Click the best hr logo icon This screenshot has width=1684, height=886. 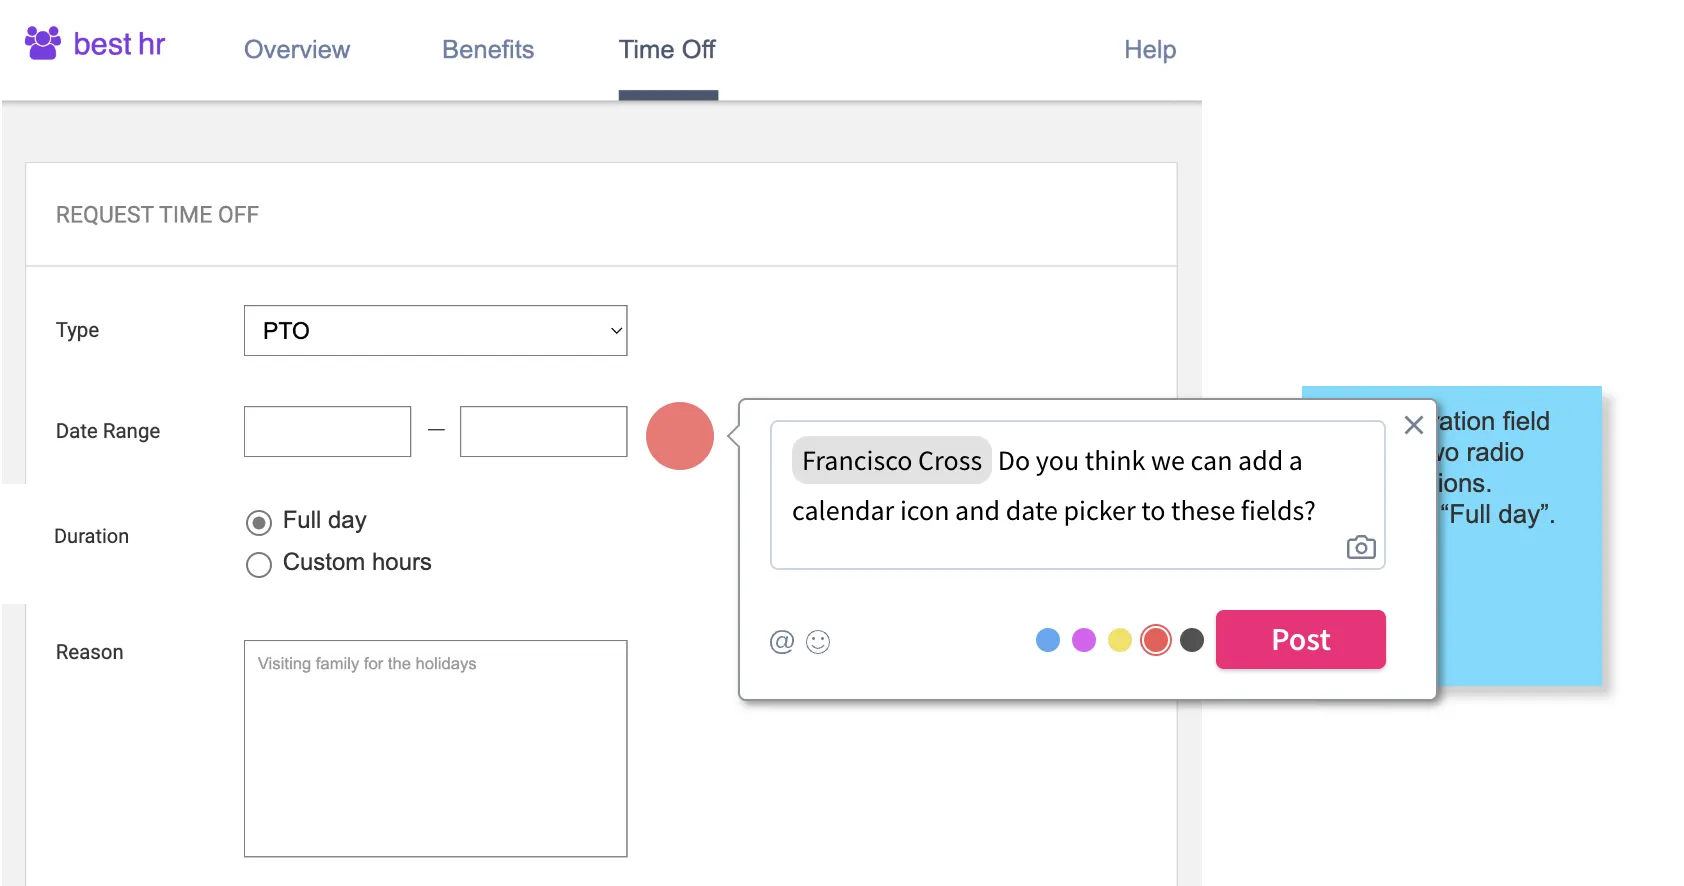coord(42,43)
